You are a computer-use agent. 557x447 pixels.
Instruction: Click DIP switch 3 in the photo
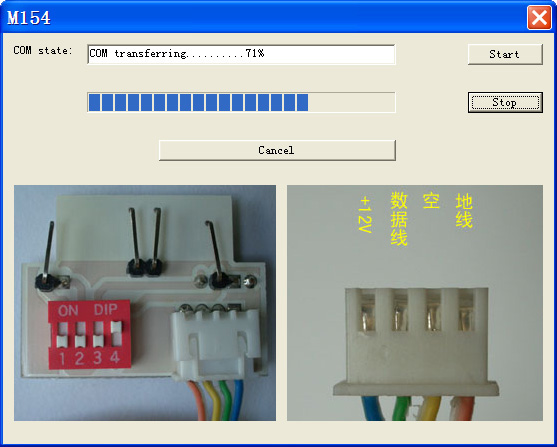tap(98, 335)
